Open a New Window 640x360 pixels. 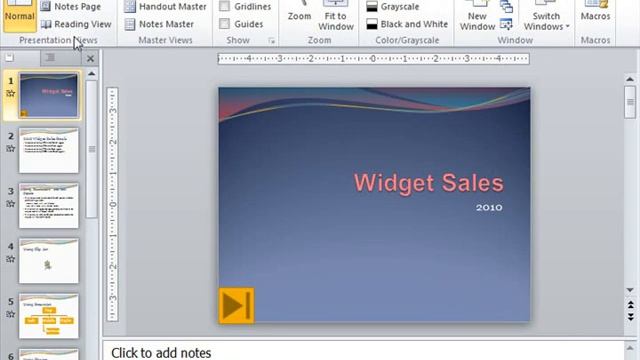(x=477, y=16)
